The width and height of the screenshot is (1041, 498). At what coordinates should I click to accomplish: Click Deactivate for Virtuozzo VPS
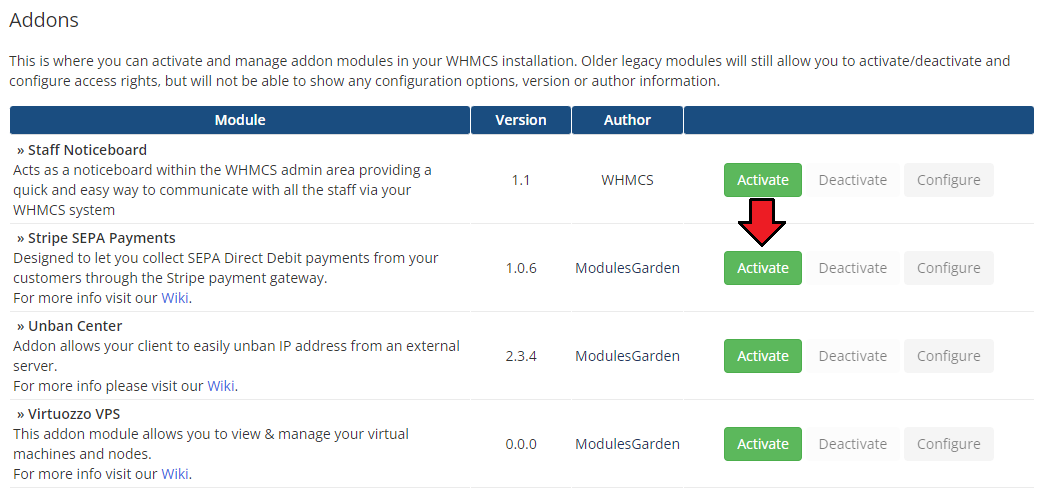[x=852, y=444]
